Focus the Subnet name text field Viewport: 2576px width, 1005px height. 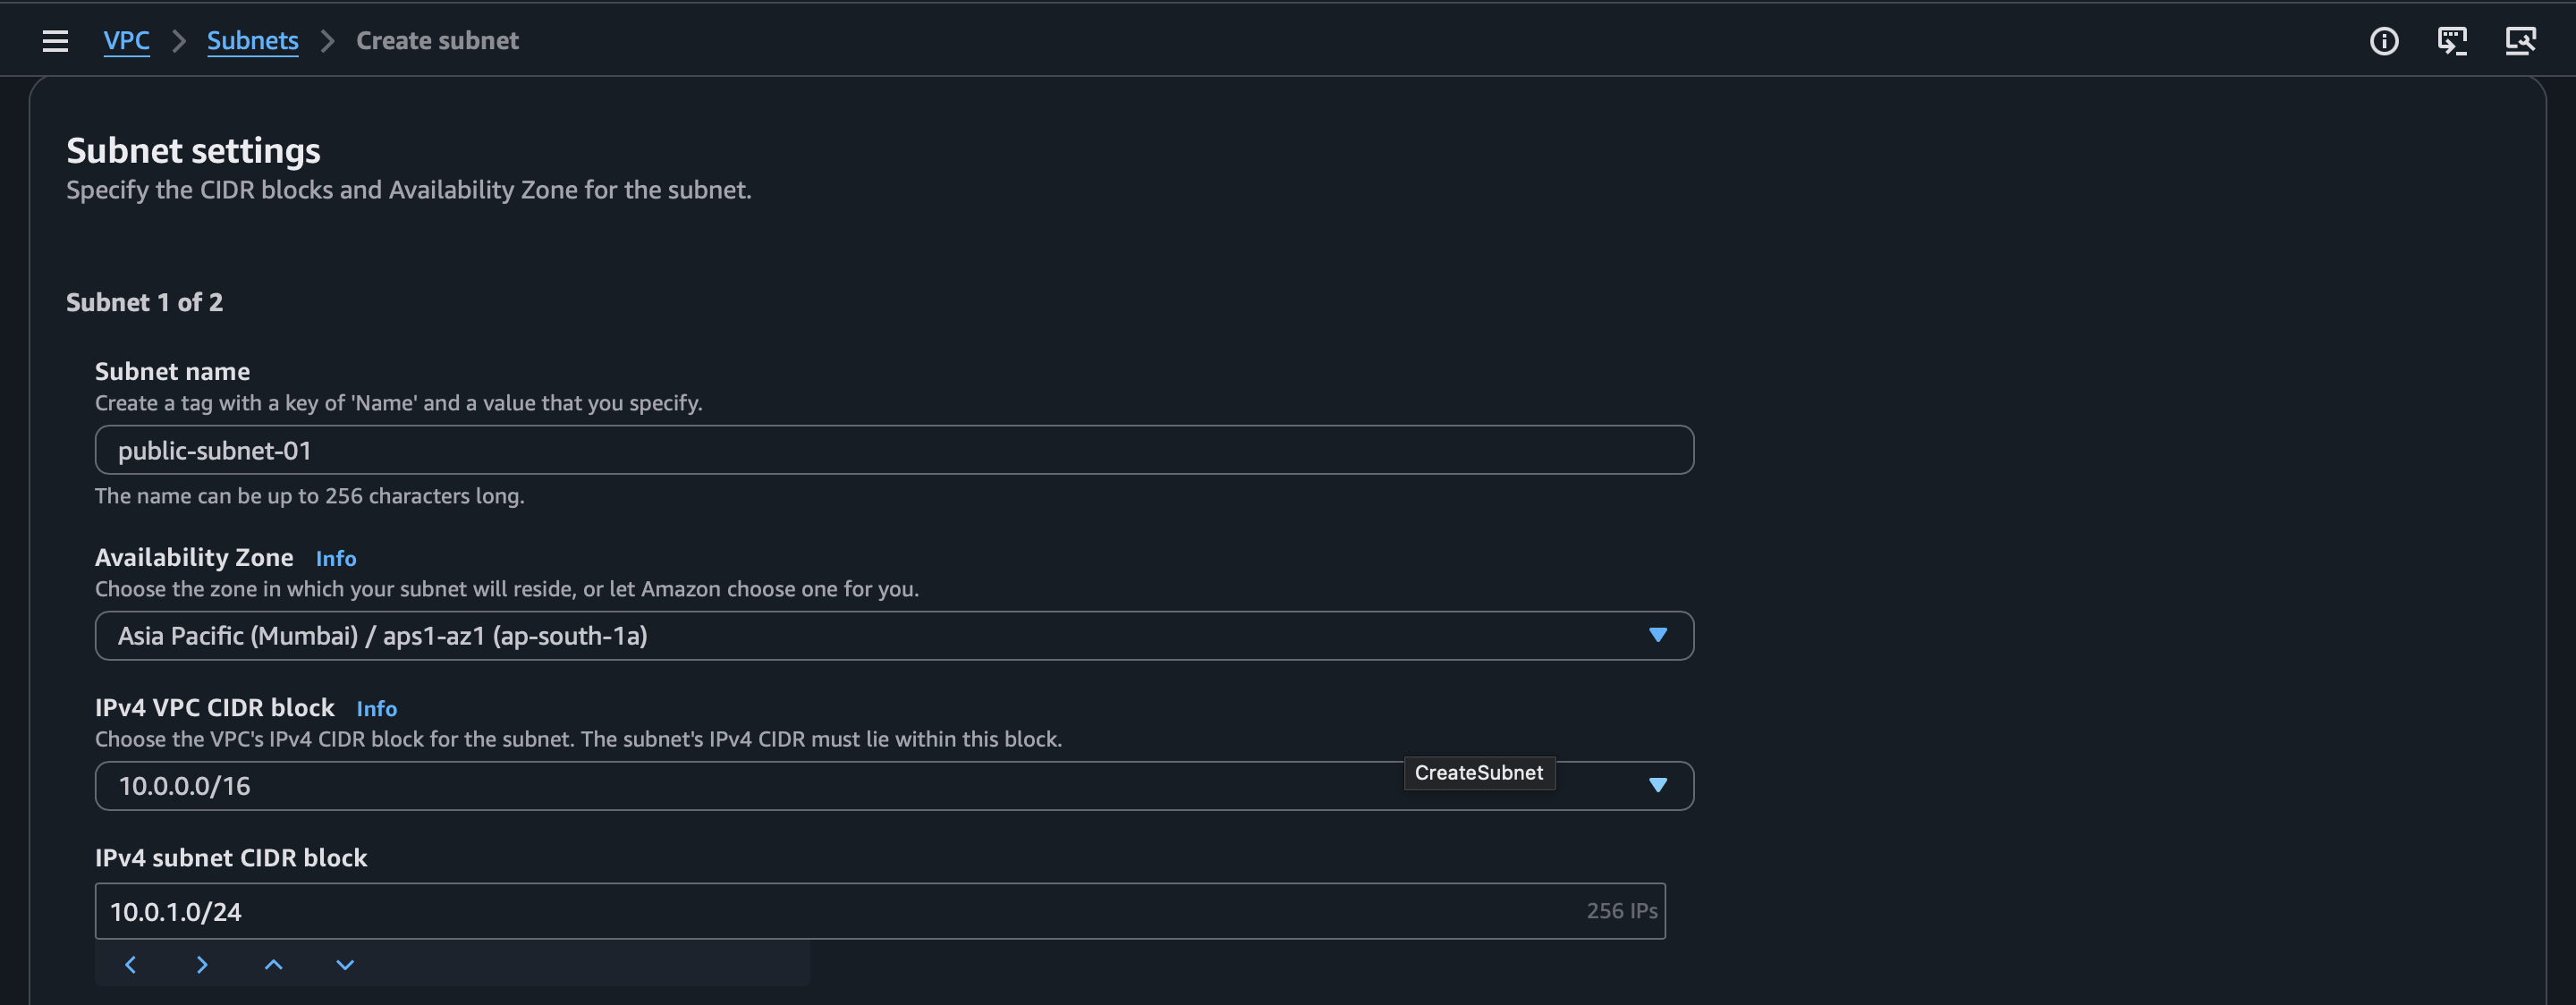[893, 450]
